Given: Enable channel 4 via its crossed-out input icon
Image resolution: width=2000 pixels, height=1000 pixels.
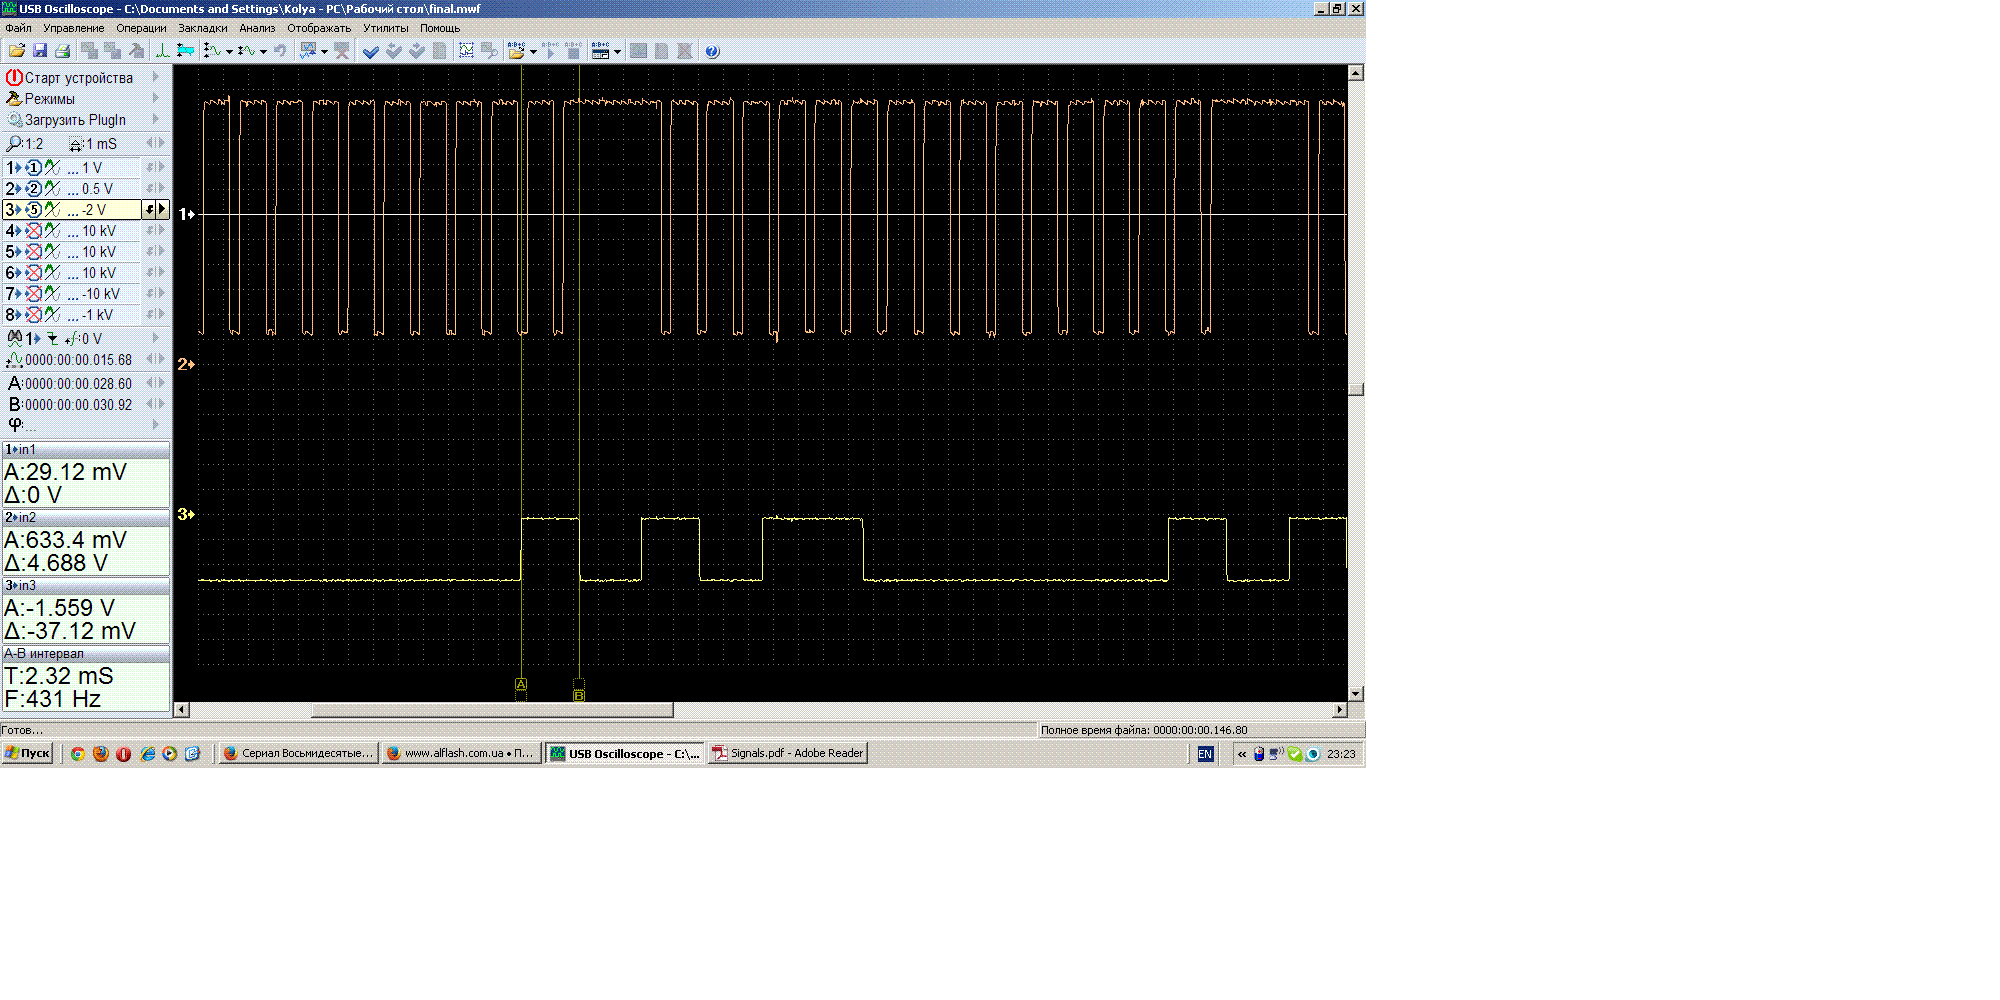Looking at the screenshot, I should [34, 231].
